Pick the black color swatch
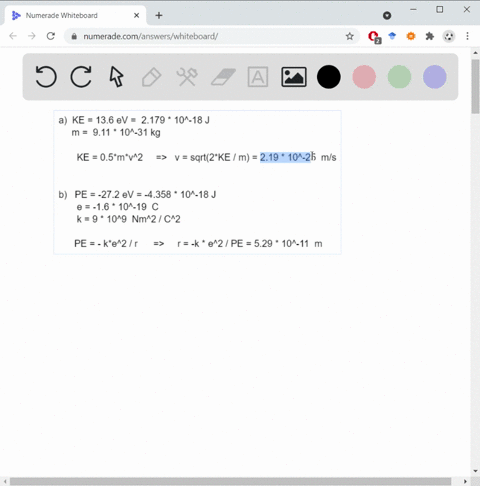Image resolution: width=480 pixels, height=486 pixels. (x=329, y=77)
